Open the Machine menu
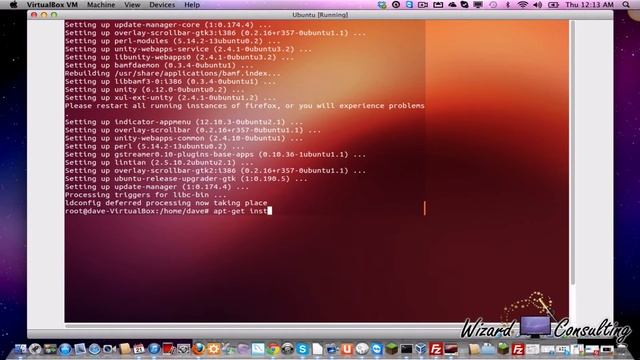Viewport: 640px width, 360px height. [x=101, y=4]
